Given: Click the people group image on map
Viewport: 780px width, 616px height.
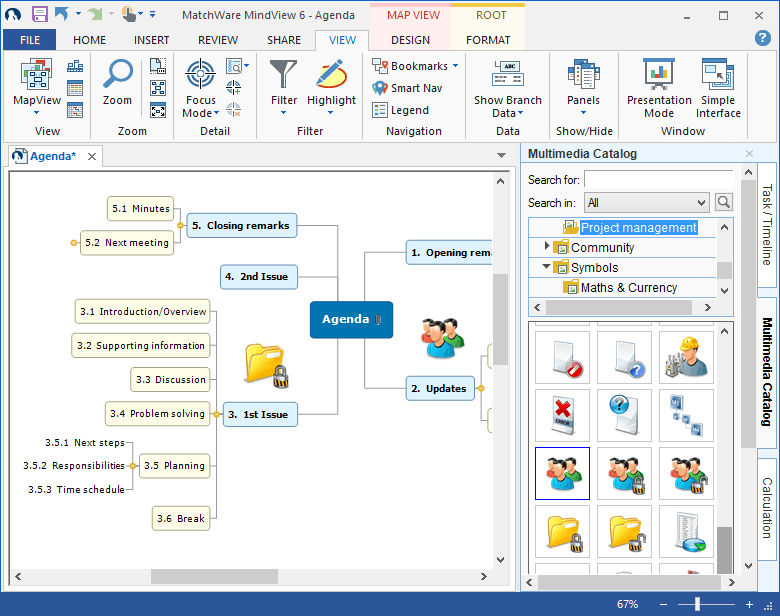Looking at the screenshot, I should [x=442, y=338].
